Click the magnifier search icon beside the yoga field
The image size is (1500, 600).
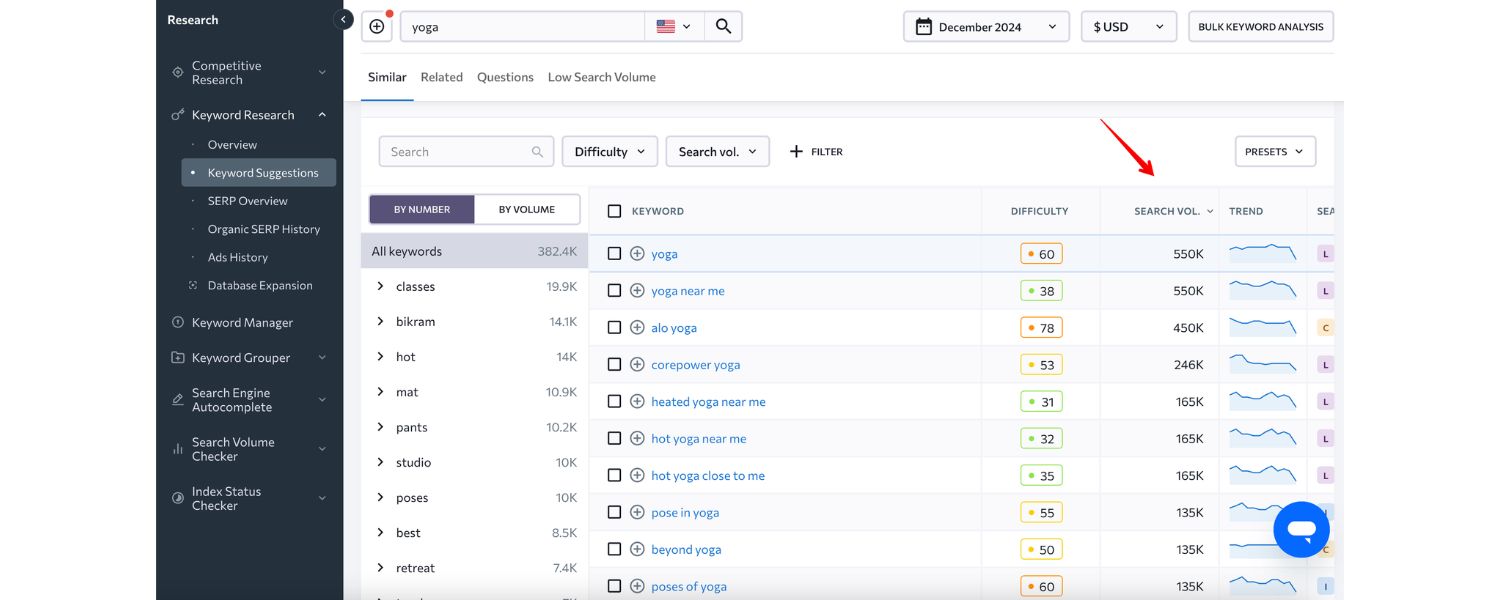point(723,27)
